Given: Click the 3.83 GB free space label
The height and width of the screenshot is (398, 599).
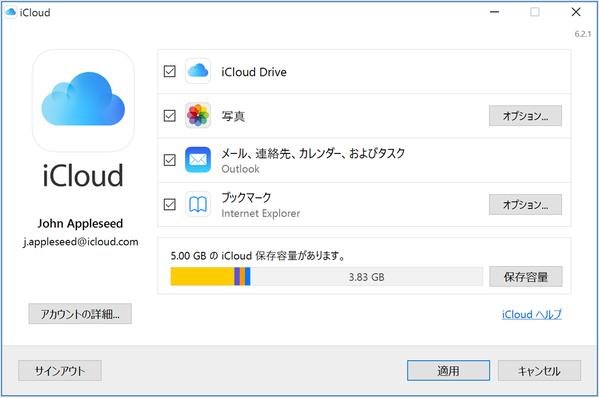Looking at the screenshot, I should (366, 277).
